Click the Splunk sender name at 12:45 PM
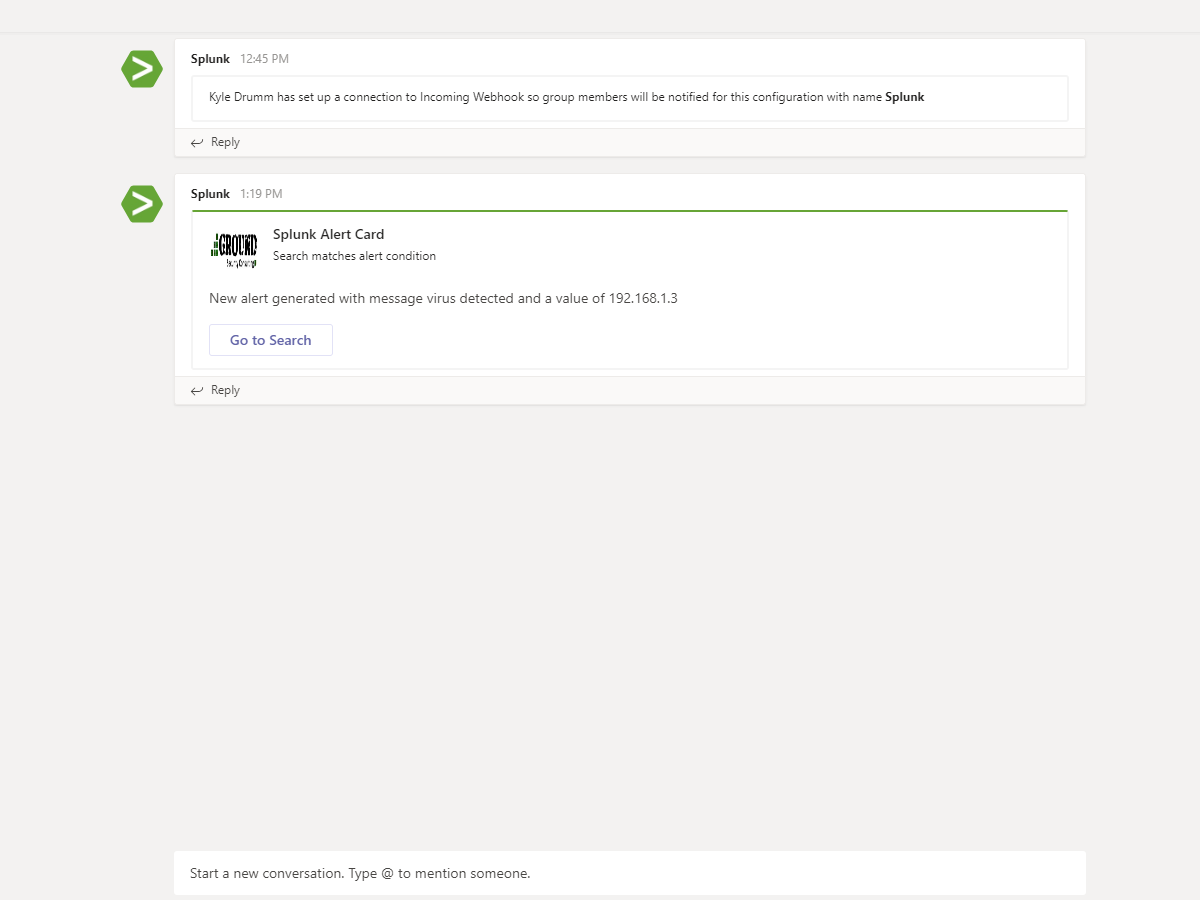 [x=210, y=59]
